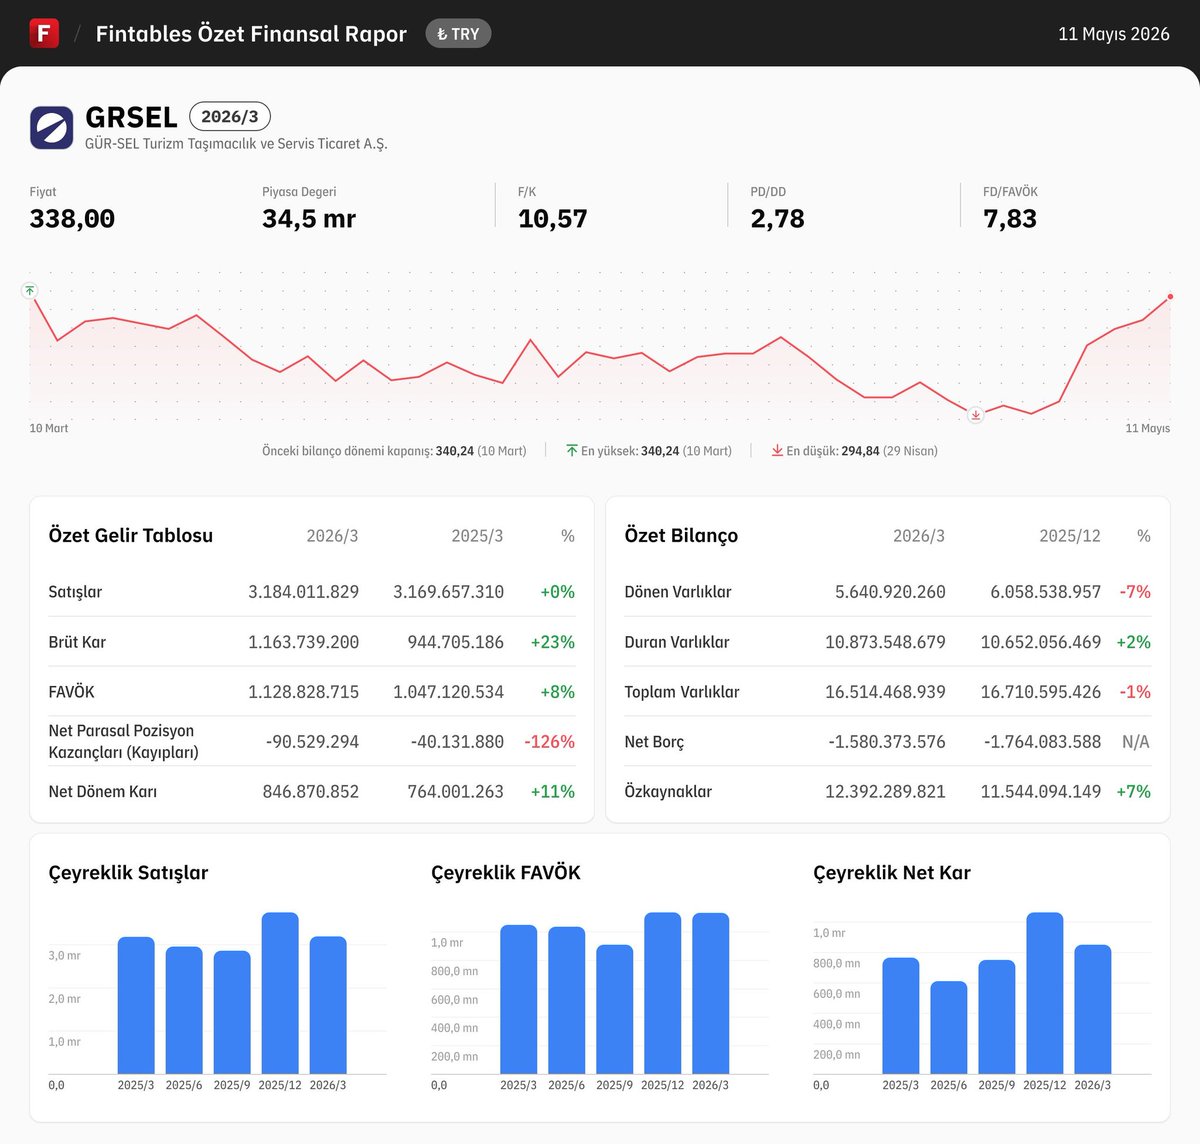The height and width of the screenshot is (1144, 1200).
Task: Click Brüt Kar value 1.163.739.200
Action: tap(303, 642)
